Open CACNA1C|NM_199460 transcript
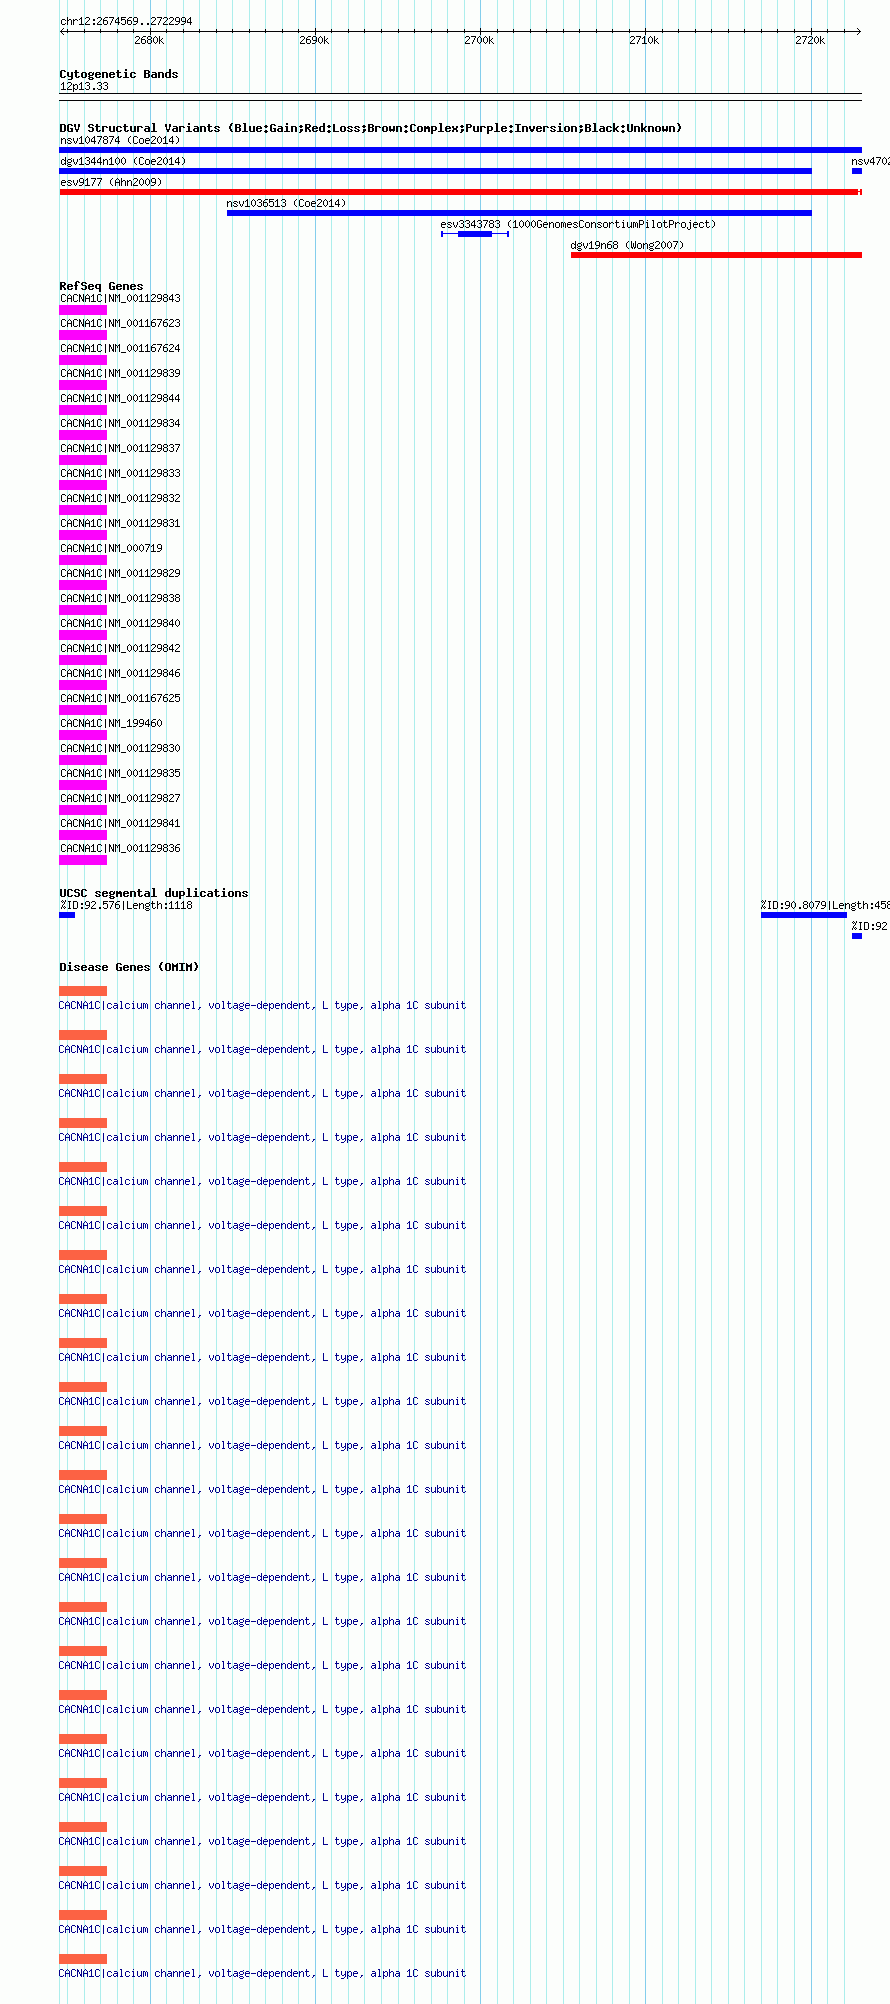Viewport: 890px width, 2004px height. coord(111,723)
